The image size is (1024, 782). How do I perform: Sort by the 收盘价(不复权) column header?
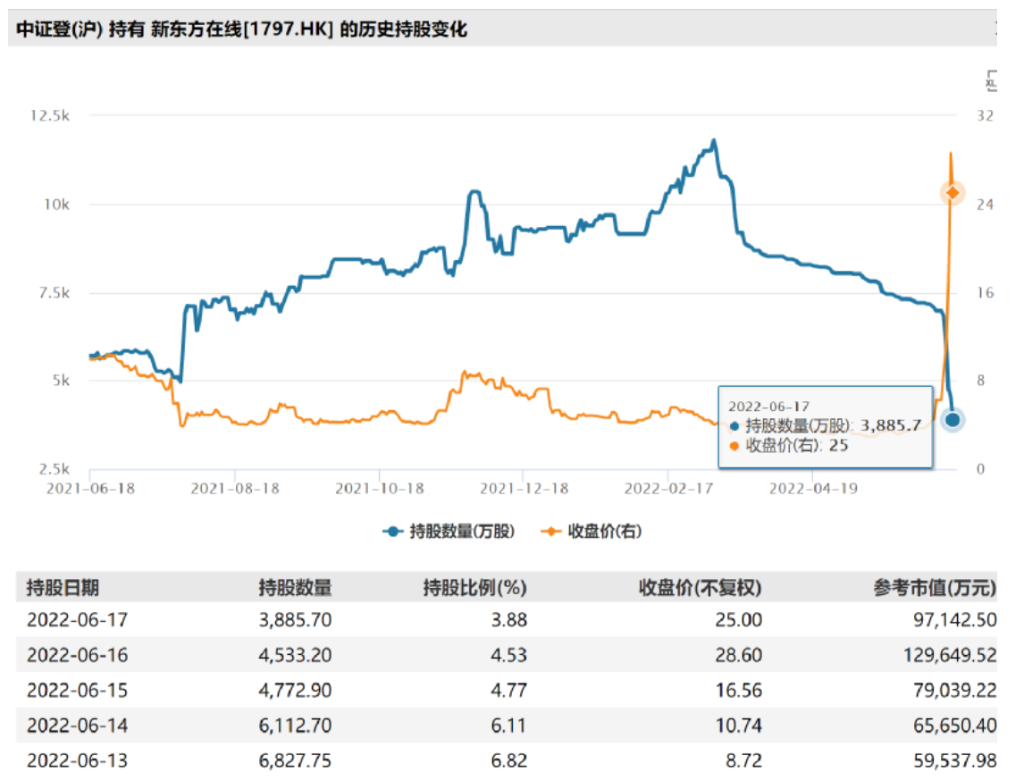[x=700, y=587]
